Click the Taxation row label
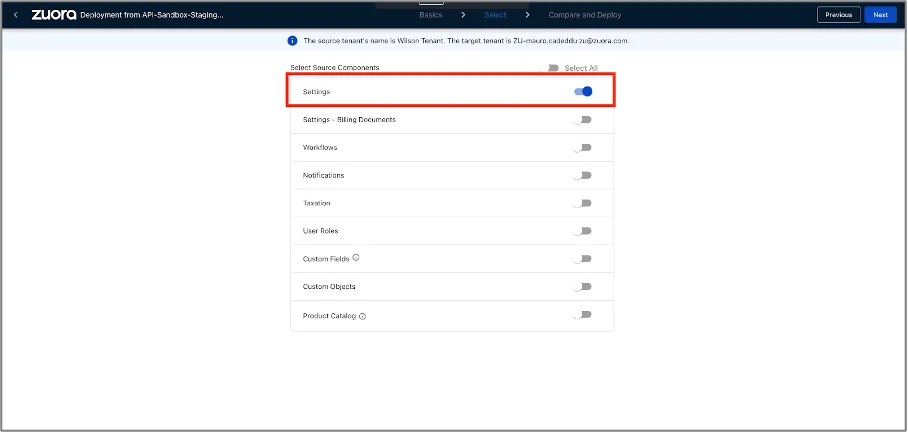This screenshot has width=908, height=432. (x=316, y=203)
